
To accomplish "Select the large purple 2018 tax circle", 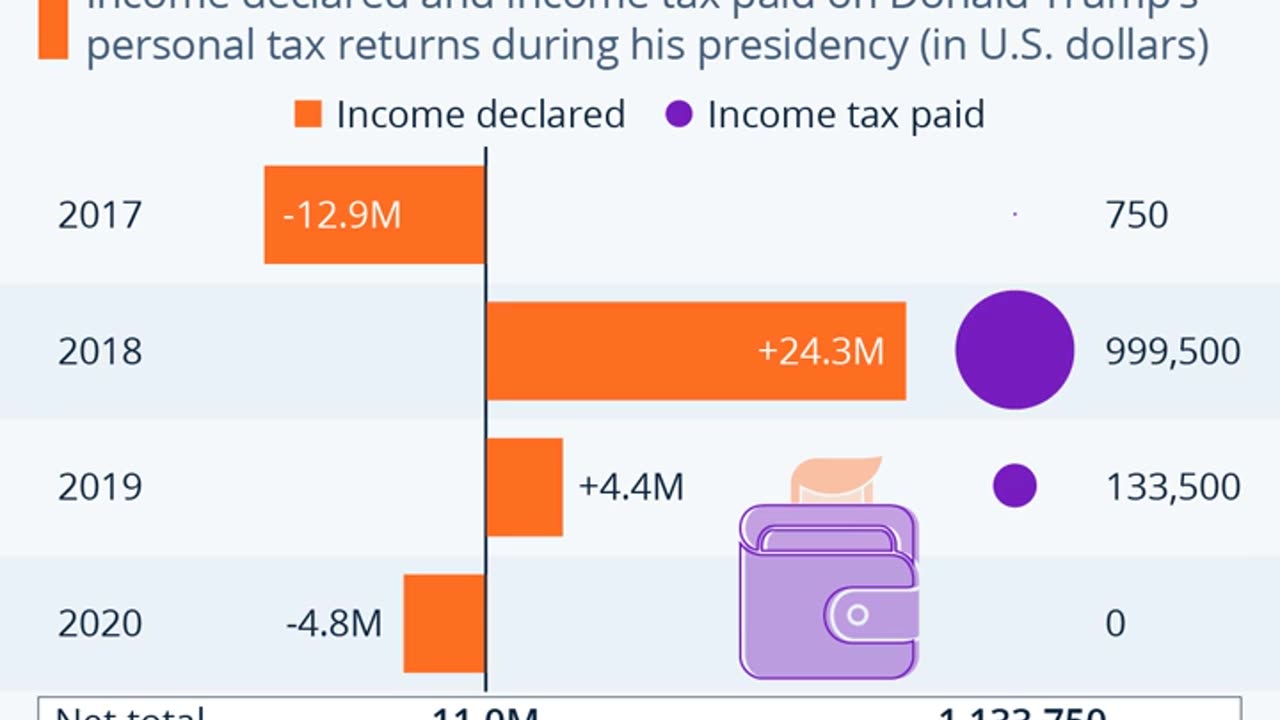I will 1014,350.
